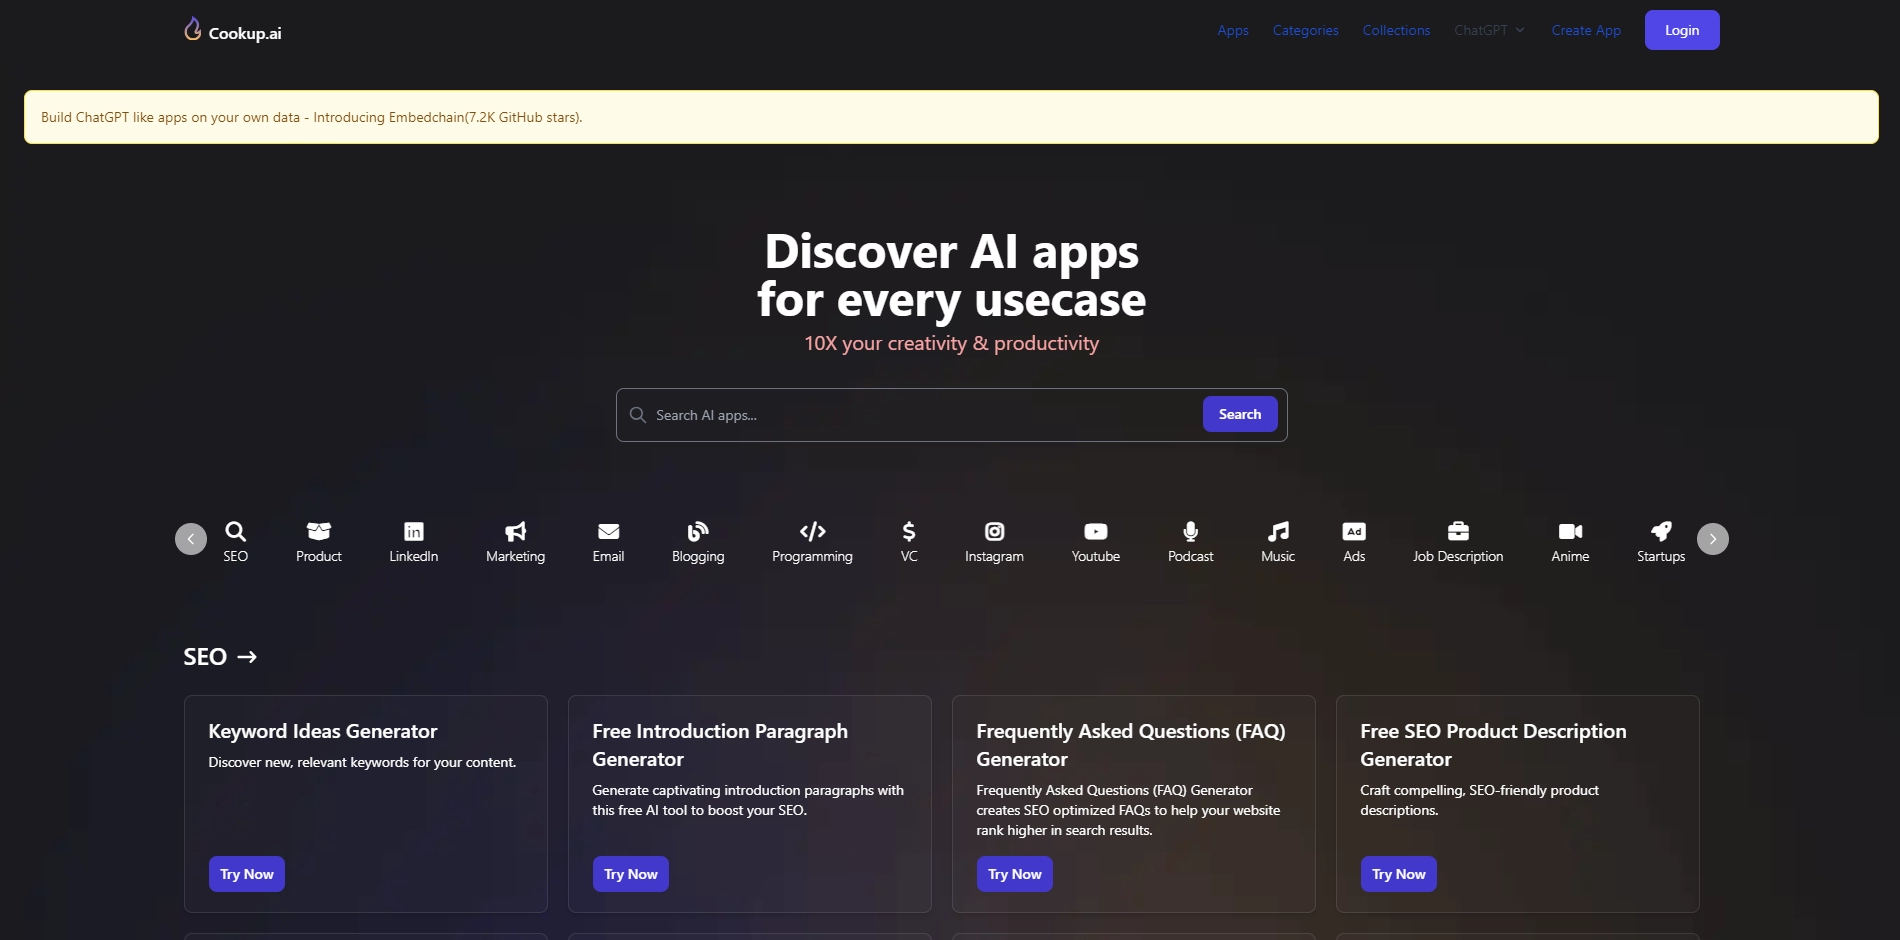Open the LinkedIn category icon

tap(413, 531)
